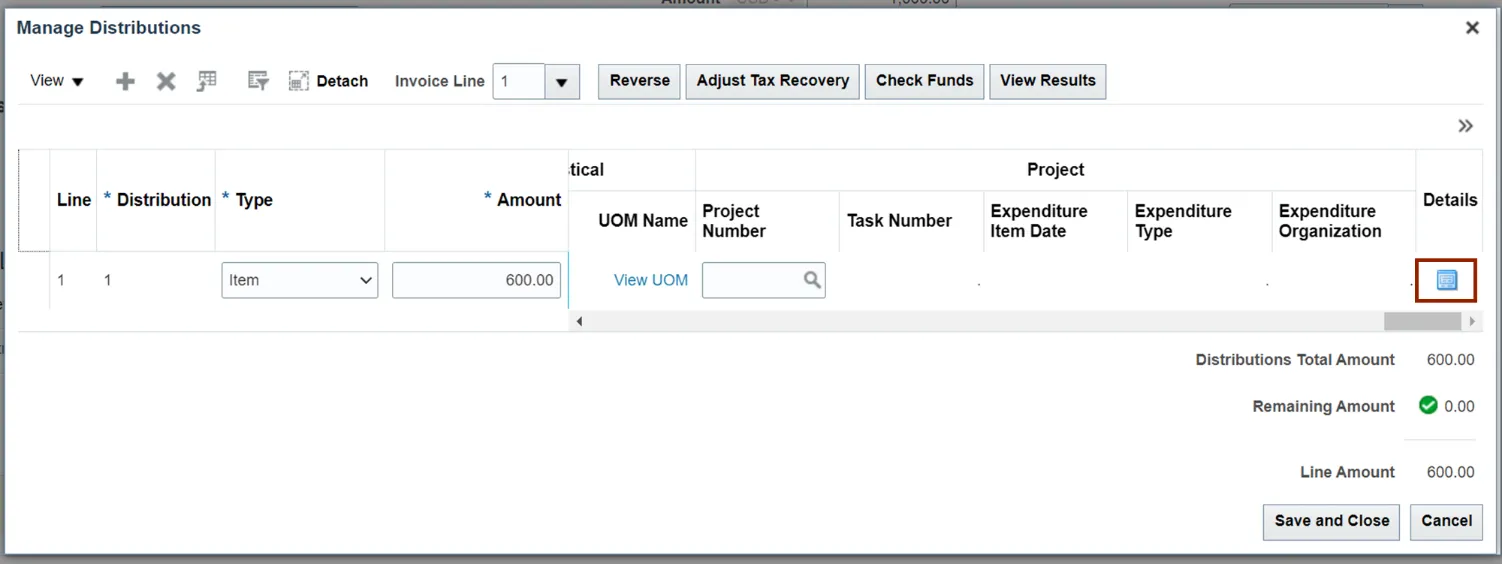Click the Line column header
The width and height of the screenshot is (1502, 564).
pyautogui.click(x=74, y=200)
